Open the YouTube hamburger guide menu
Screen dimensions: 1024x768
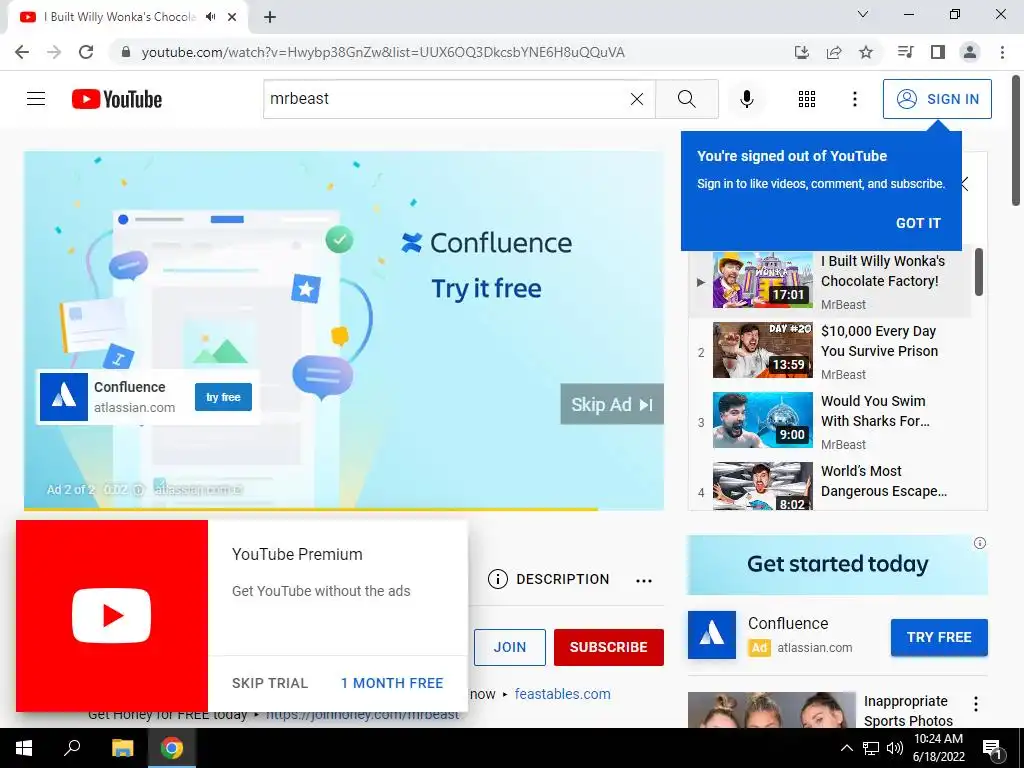(x=36, y=99)
